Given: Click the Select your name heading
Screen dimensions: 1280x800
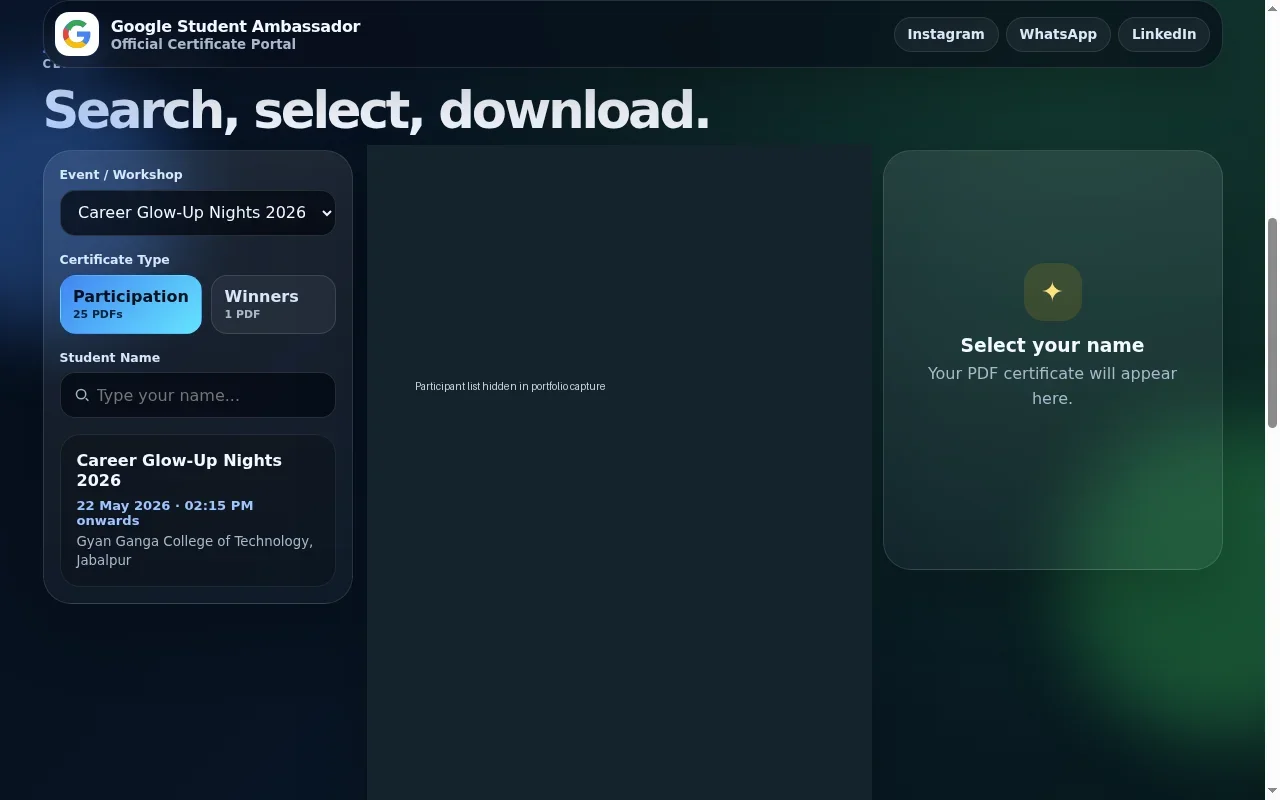Looking at the screenshot, I should point(1052,345).
